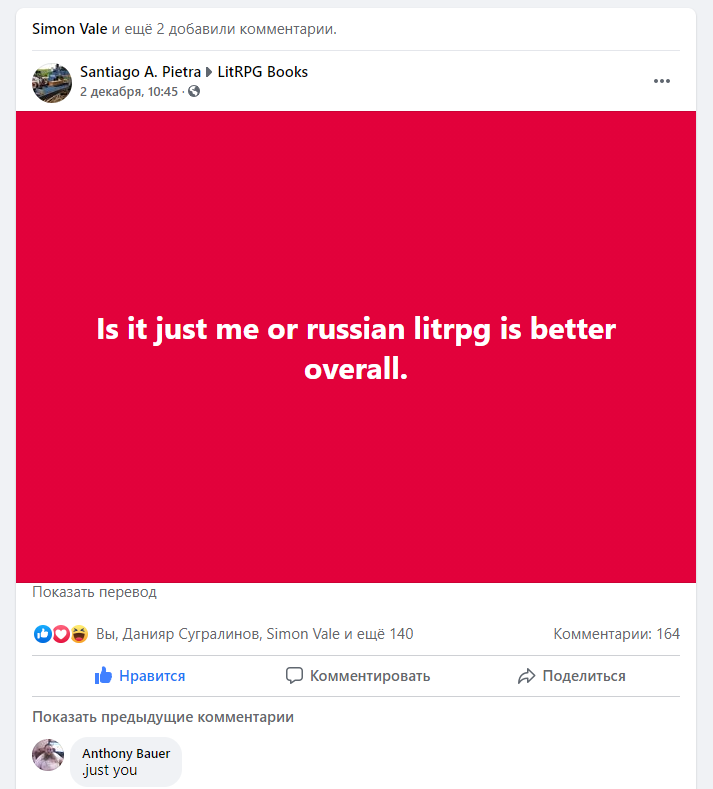This screenshot has height=789, width=713.
Task: Click the share arrow icon beside Поделиться
Action: click(x=527, y=676)
